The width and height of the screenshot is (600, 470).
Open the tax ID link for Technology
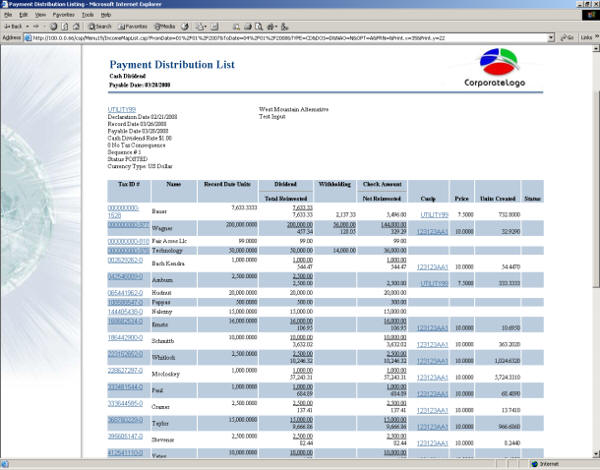point(128,250)
